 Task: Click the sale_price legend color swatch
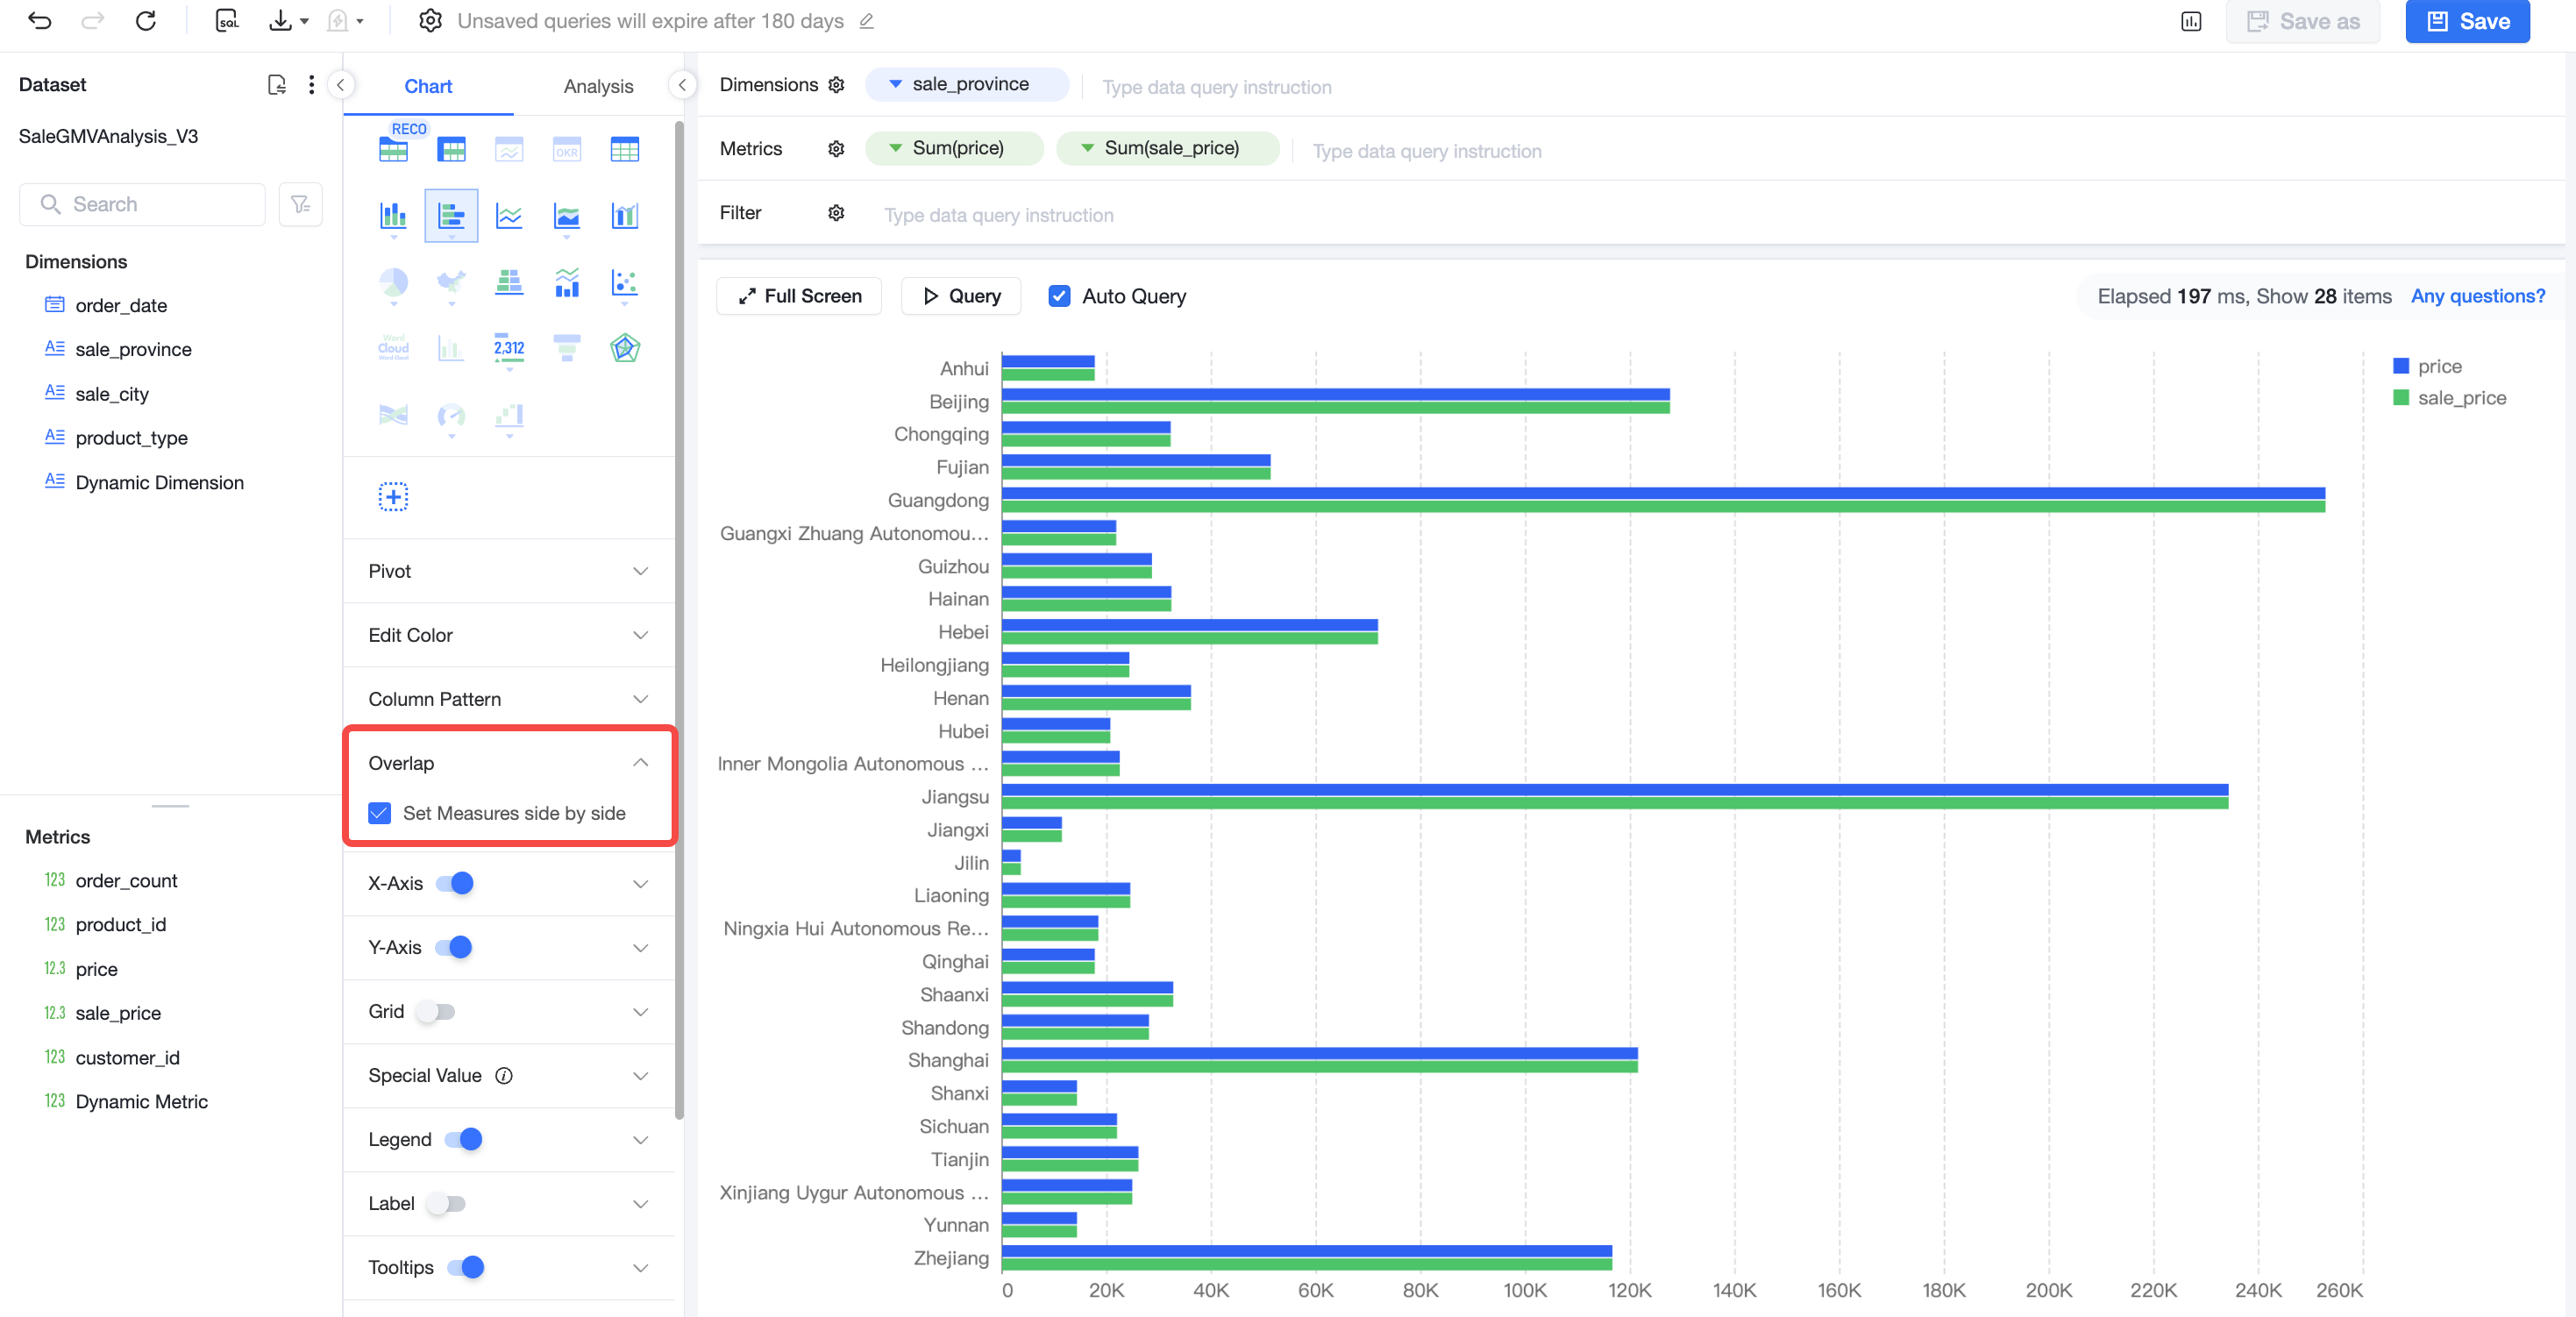click(x=2401, y=398)
